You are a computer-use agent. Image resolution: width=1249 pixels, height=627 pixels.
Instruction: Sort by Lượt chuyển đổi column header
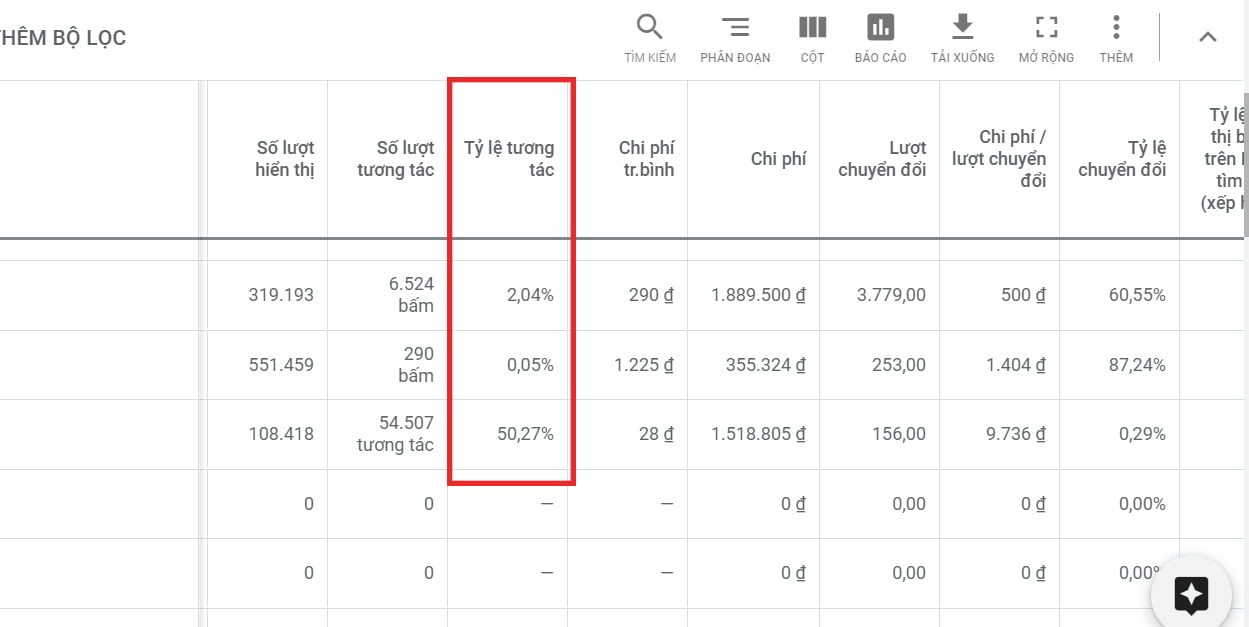(882, 159)
